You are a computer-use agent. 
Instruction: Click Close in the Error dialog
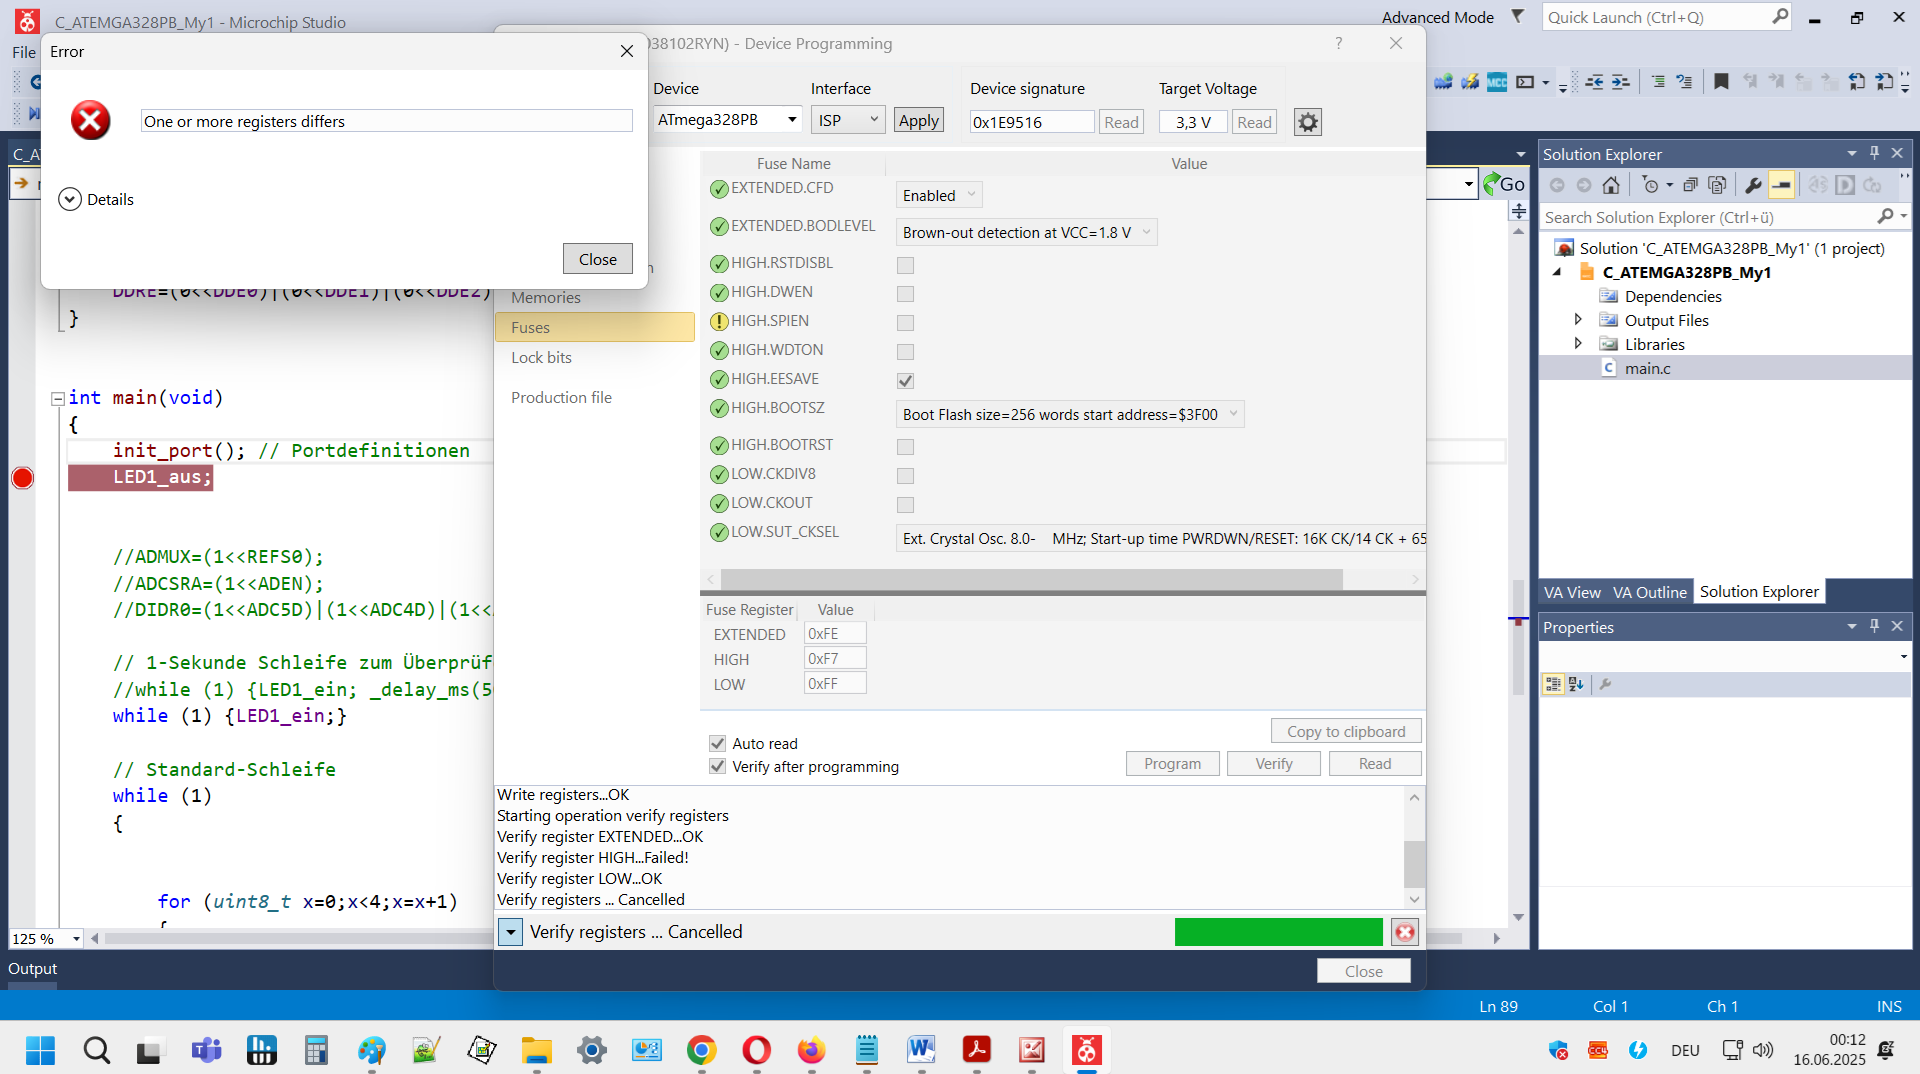597,259
